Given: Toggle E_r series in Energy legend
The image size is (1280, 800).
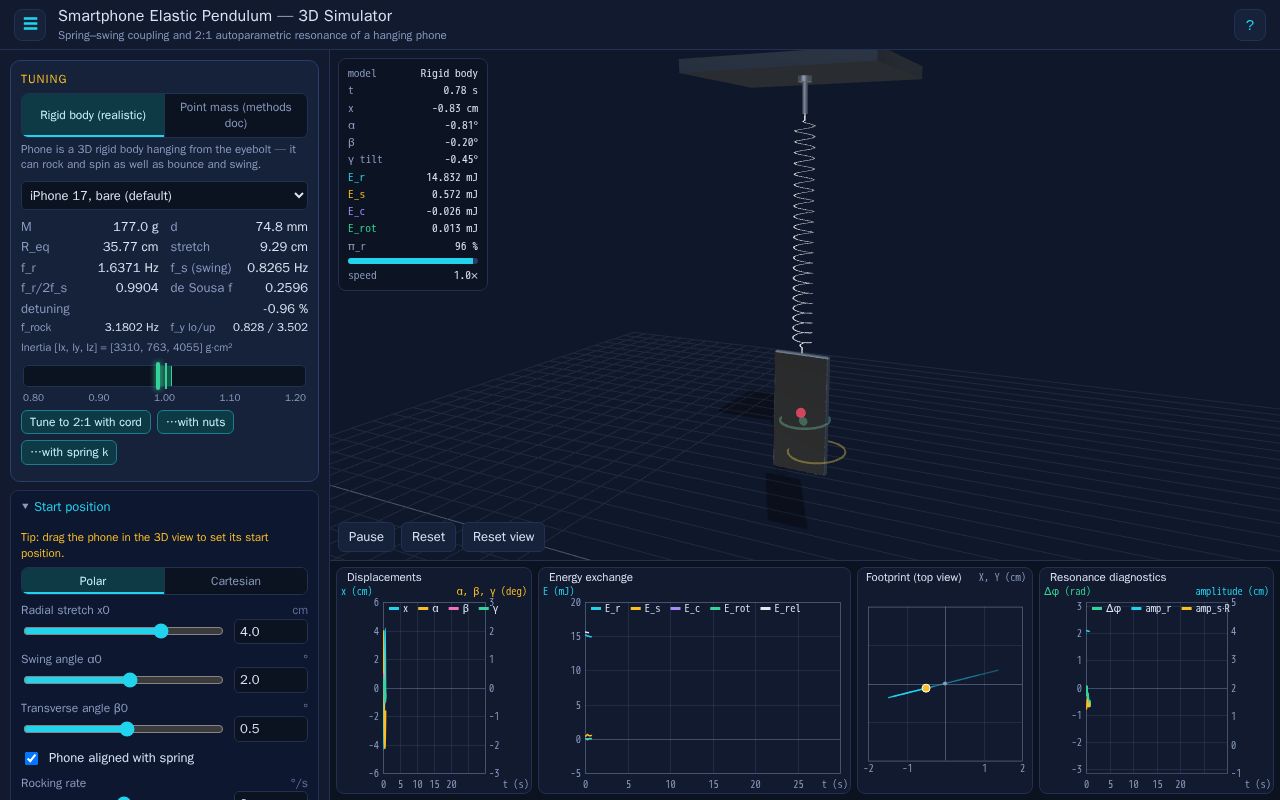Looking at the screenshot, I should tap(606, 608).
